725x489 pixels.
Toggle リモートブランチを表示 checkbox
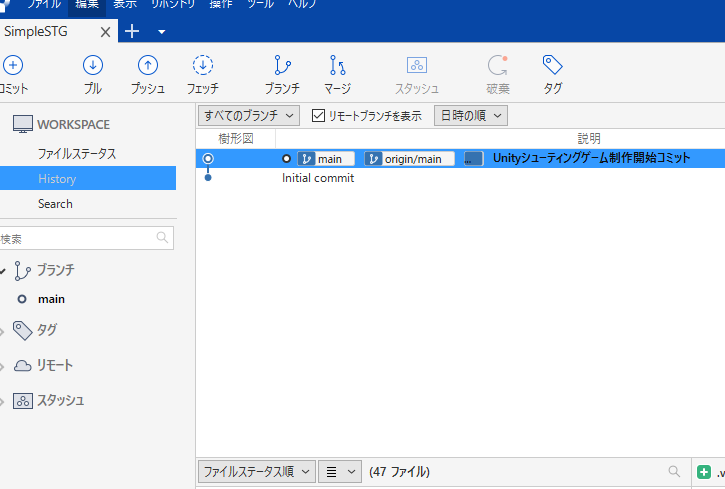tap(318, 116)
